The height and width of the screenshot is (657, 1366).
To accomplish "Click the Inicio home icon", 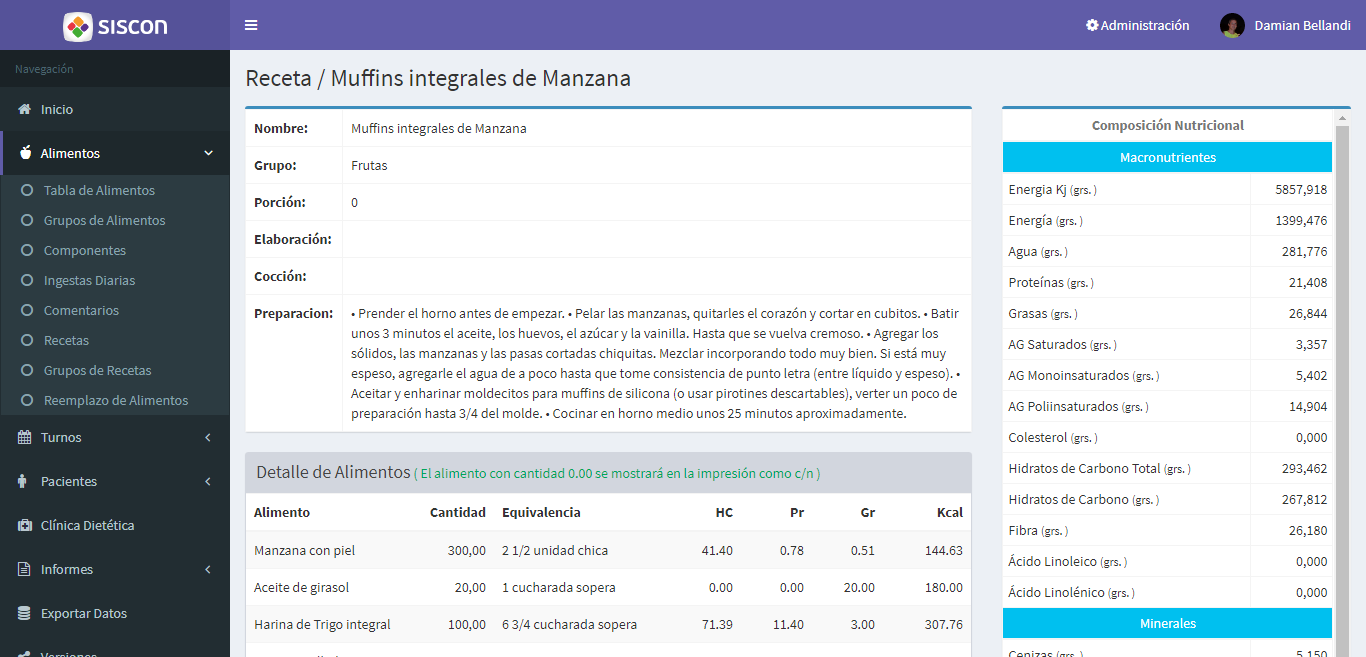I will click(25, 109).
